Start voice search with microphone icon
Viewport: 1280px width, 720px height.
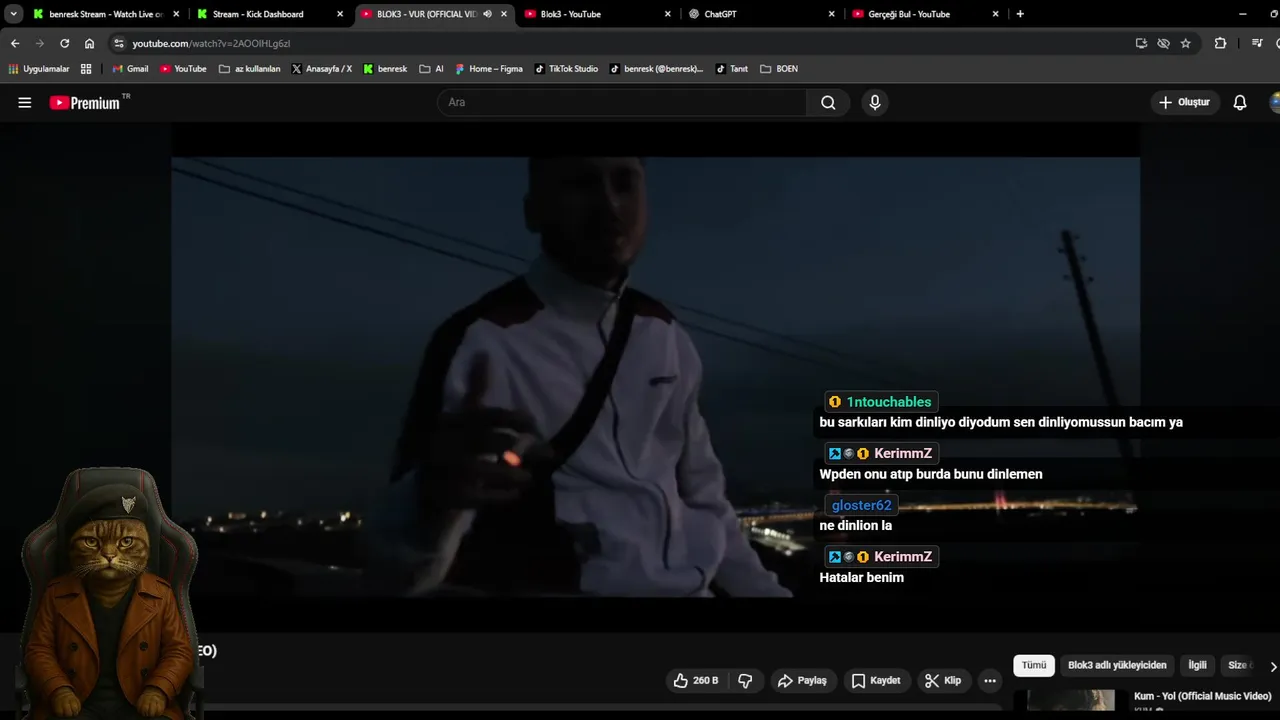(x=875, y=102)
